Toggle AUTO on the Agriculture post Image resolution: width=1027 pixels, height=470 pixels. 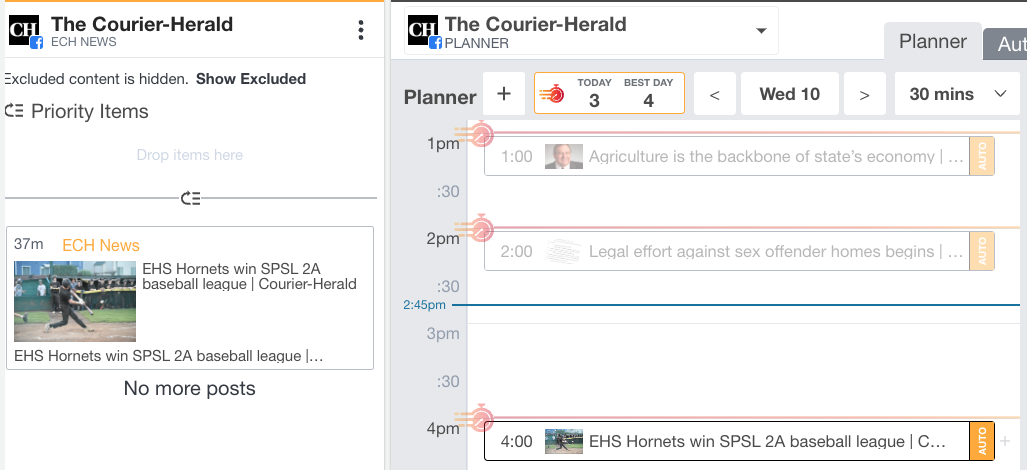[x=982, y=156]
